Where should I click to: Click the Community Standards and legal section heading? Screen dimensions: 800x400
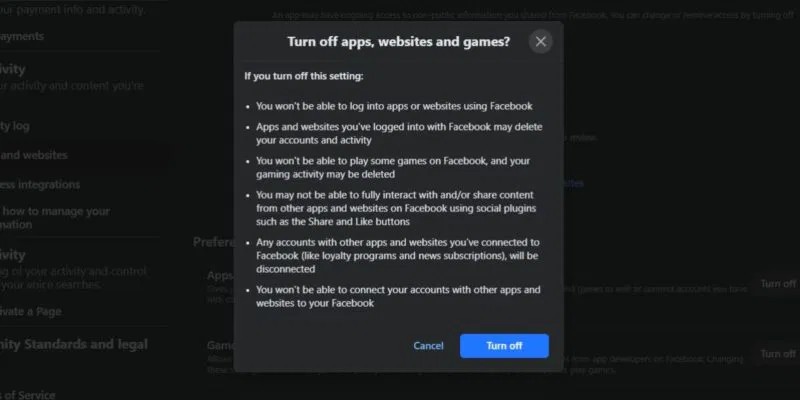coord(74,344)
